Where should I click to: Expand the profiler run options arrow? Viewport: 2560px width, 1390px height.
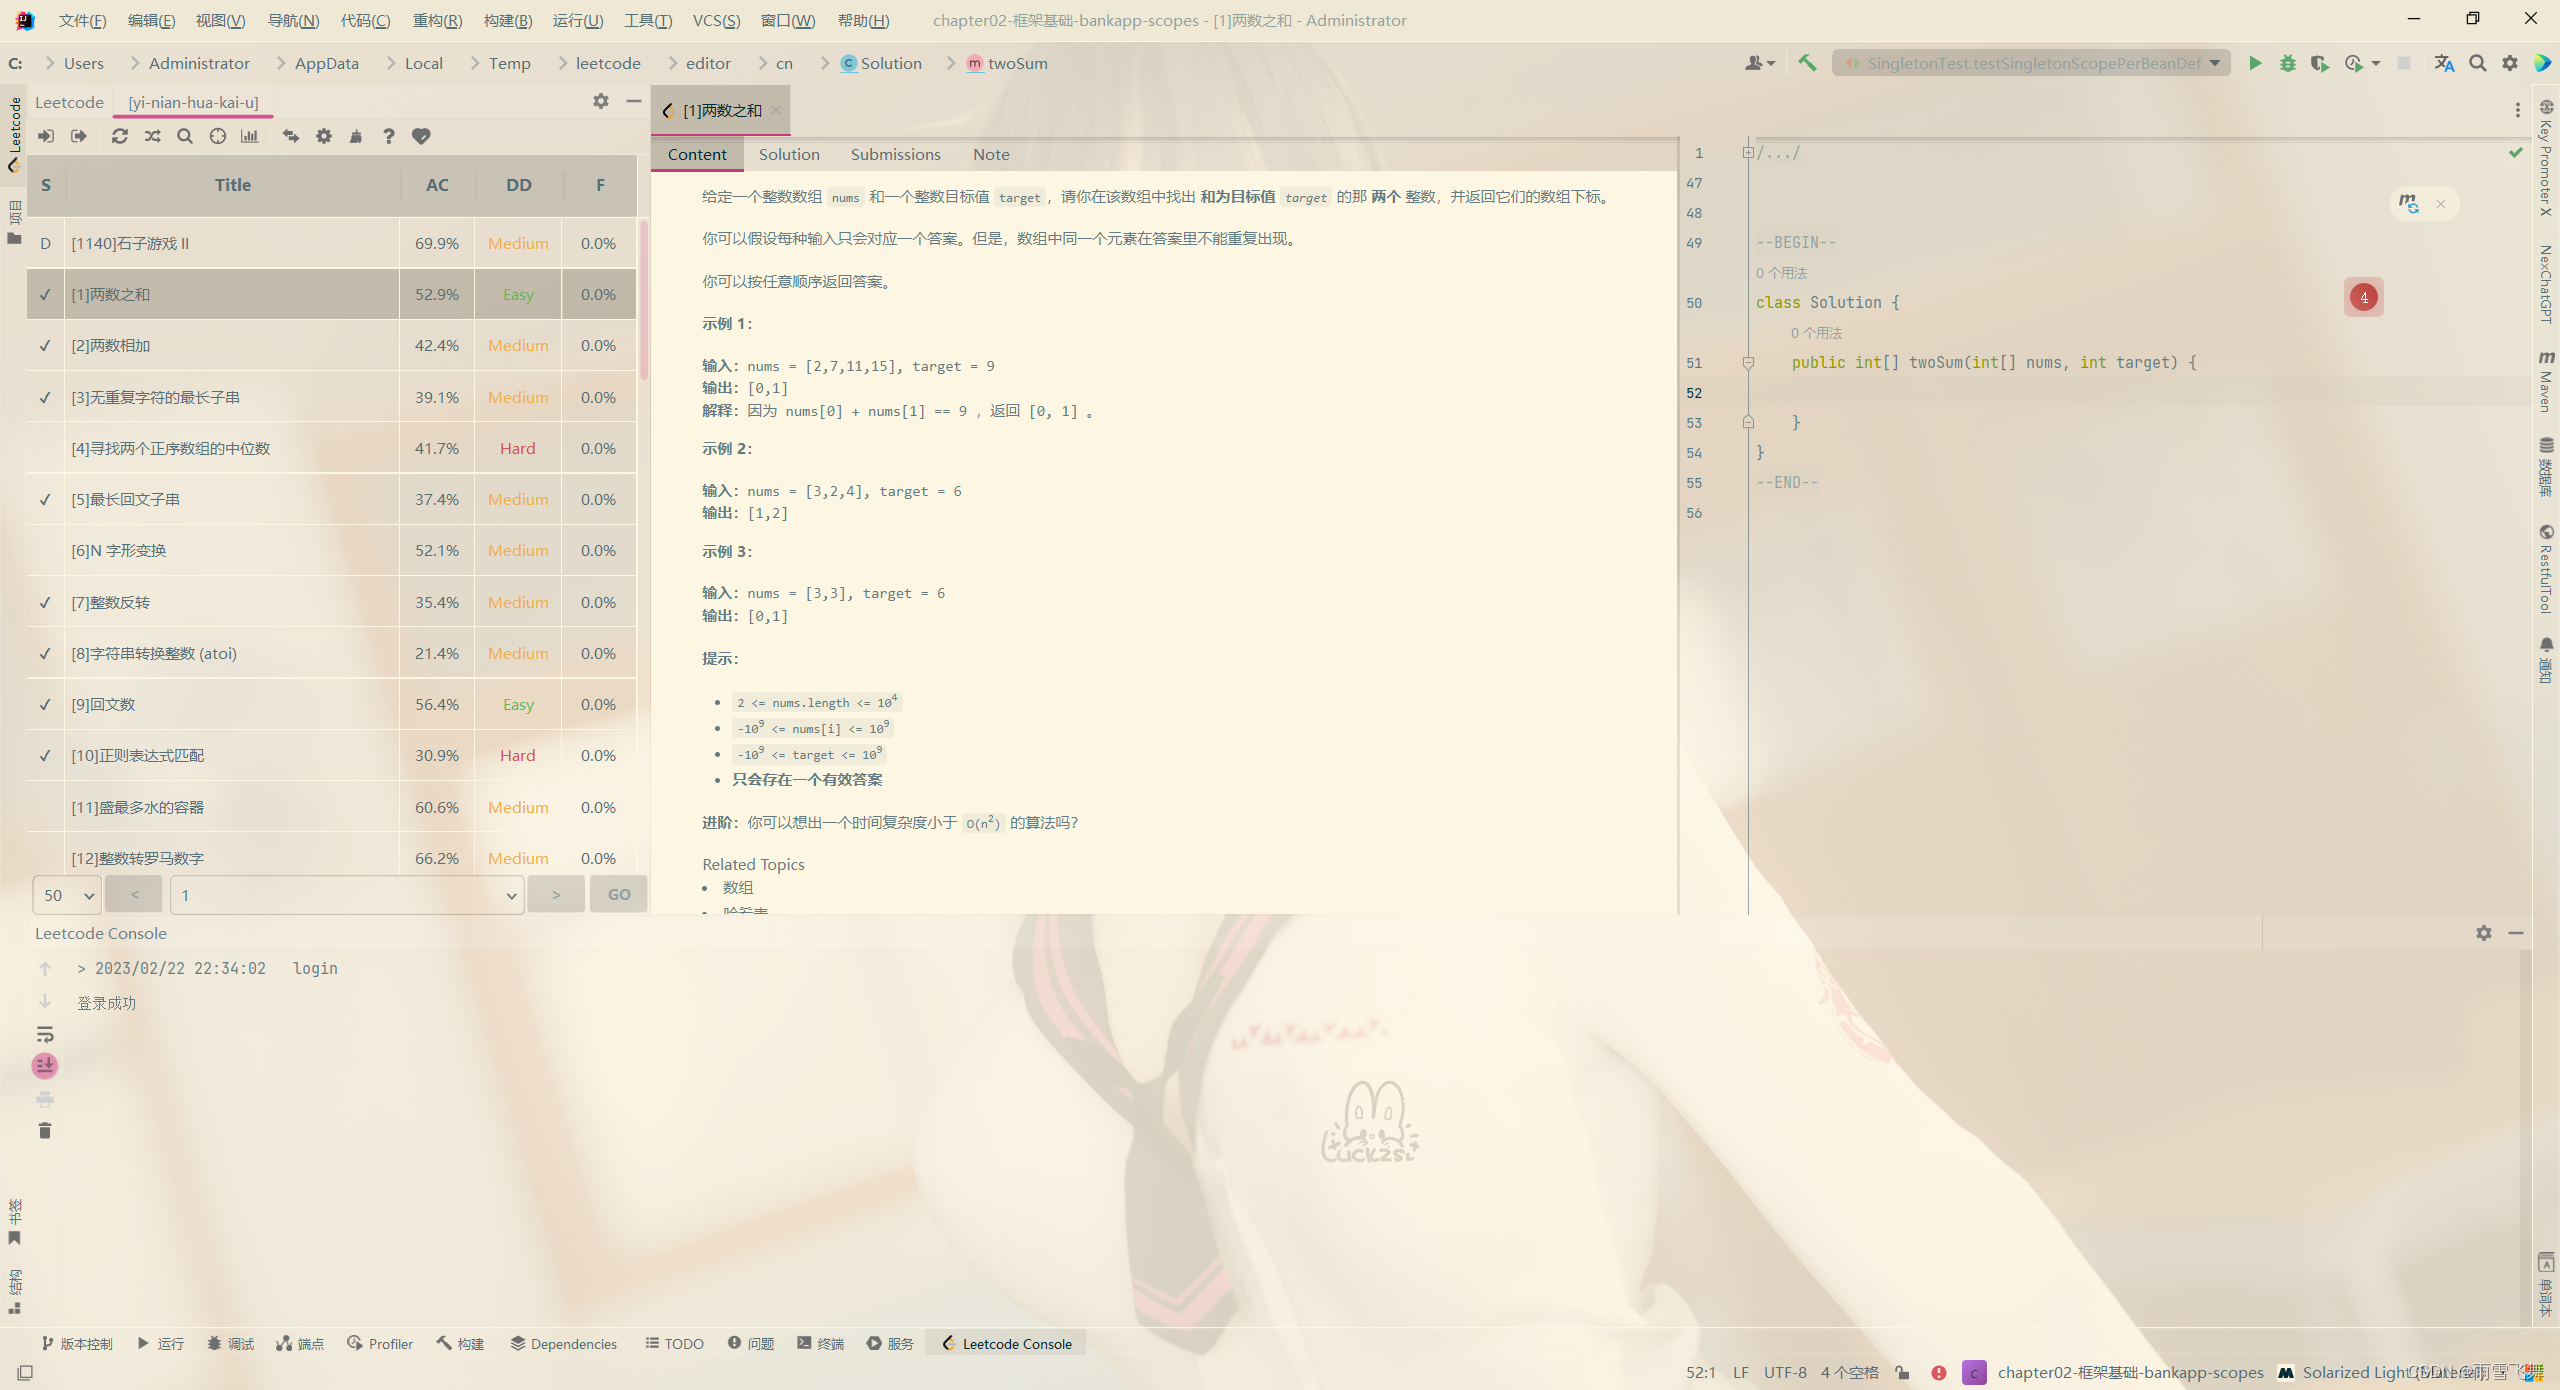pyautogui.click(x=2375, y=63)
